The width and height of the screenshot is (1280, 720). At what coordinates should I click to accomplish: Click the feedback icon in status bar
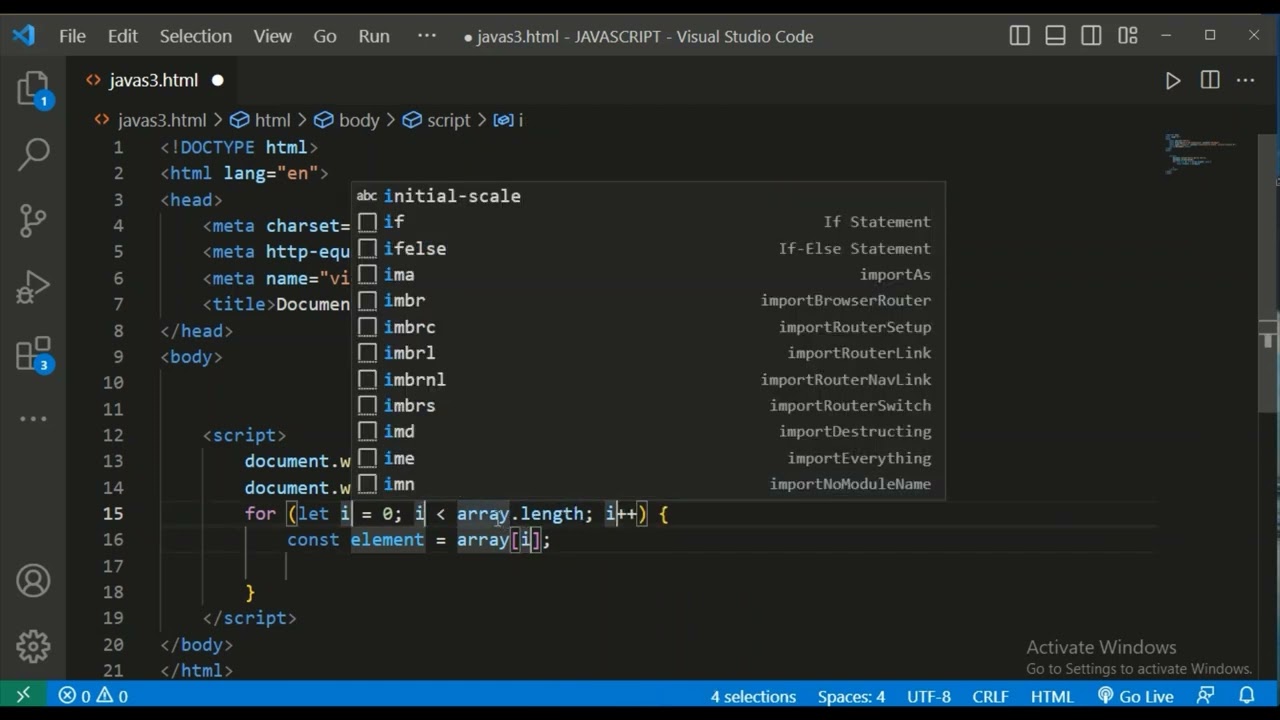(x=1206, y=696)
